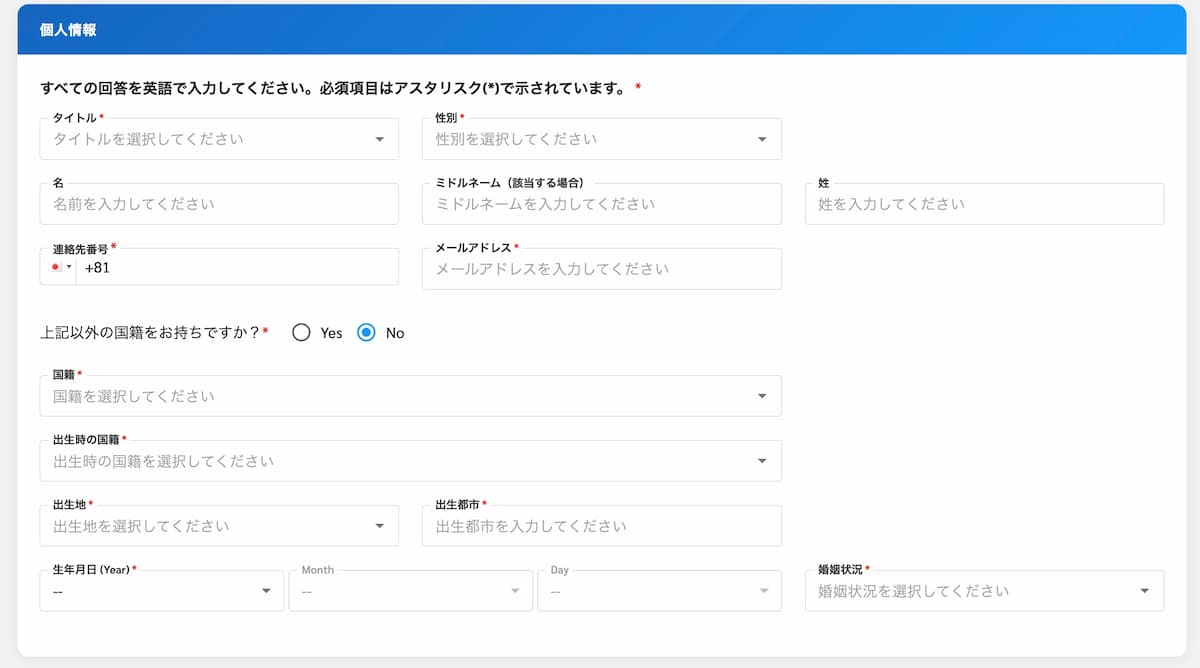Select Yes for other nationality
This screenshot has height=668, width=1200.
[302, 333]
